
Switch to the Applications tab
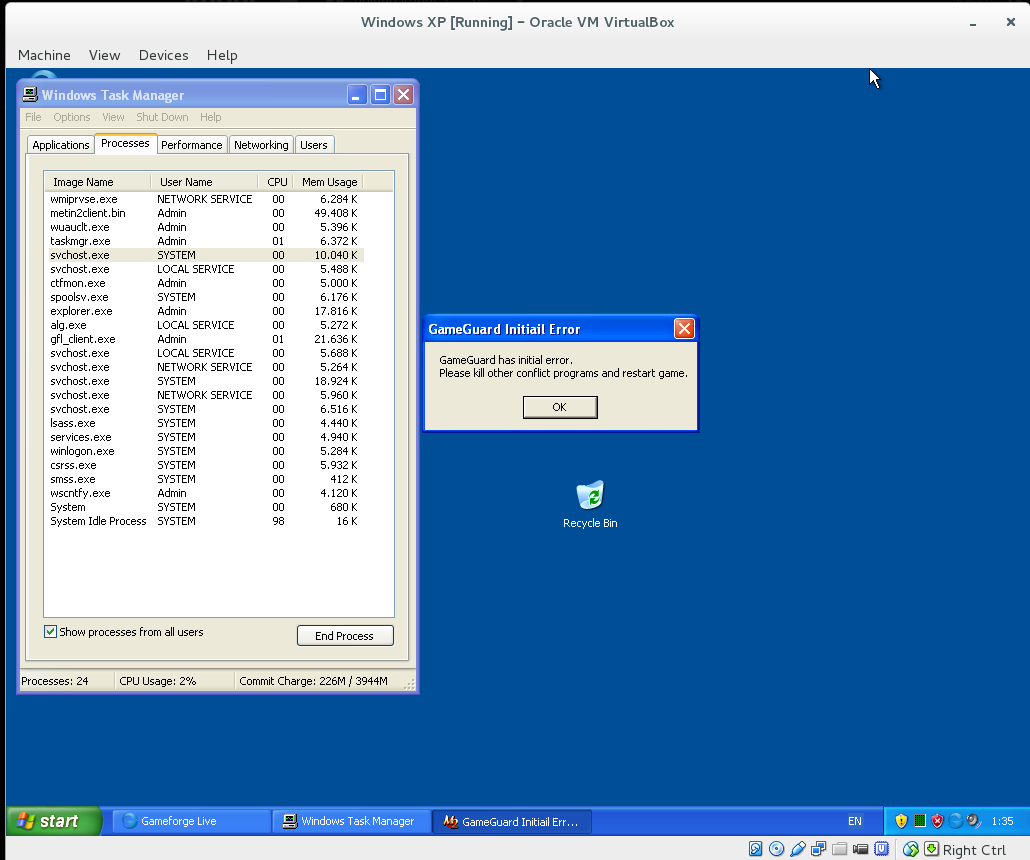pos(60,145)
